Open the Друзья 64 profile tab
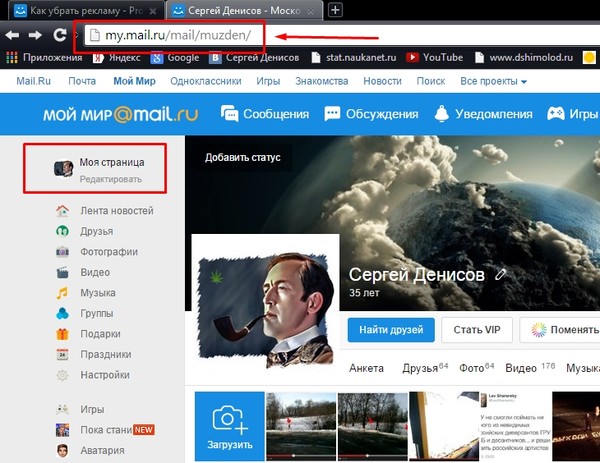The height and width of the screenshot is (463, 600). point(425,368)
